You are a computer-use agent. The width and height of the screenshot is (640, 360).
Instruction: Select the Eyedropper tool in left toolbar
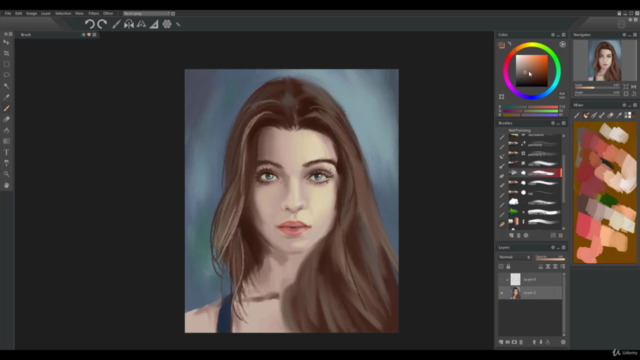pyautogui.click(x=7, y=97)
